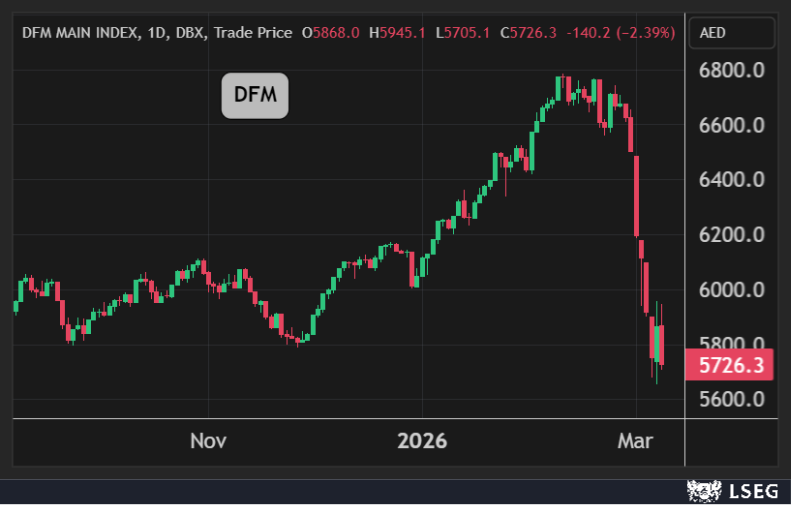Viewport: 791px width, 505px height.
Task: Click the 5600.0 price axis label
Action: [x=732, y=399]
